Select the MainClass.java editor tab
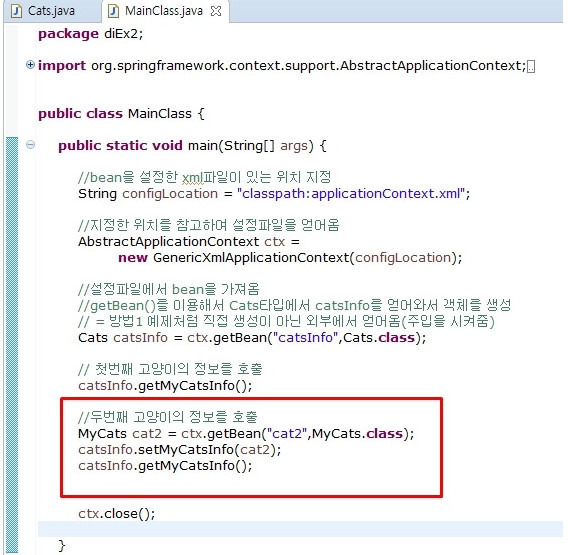Viewport: 568px width, 555px height. (164, 11)
